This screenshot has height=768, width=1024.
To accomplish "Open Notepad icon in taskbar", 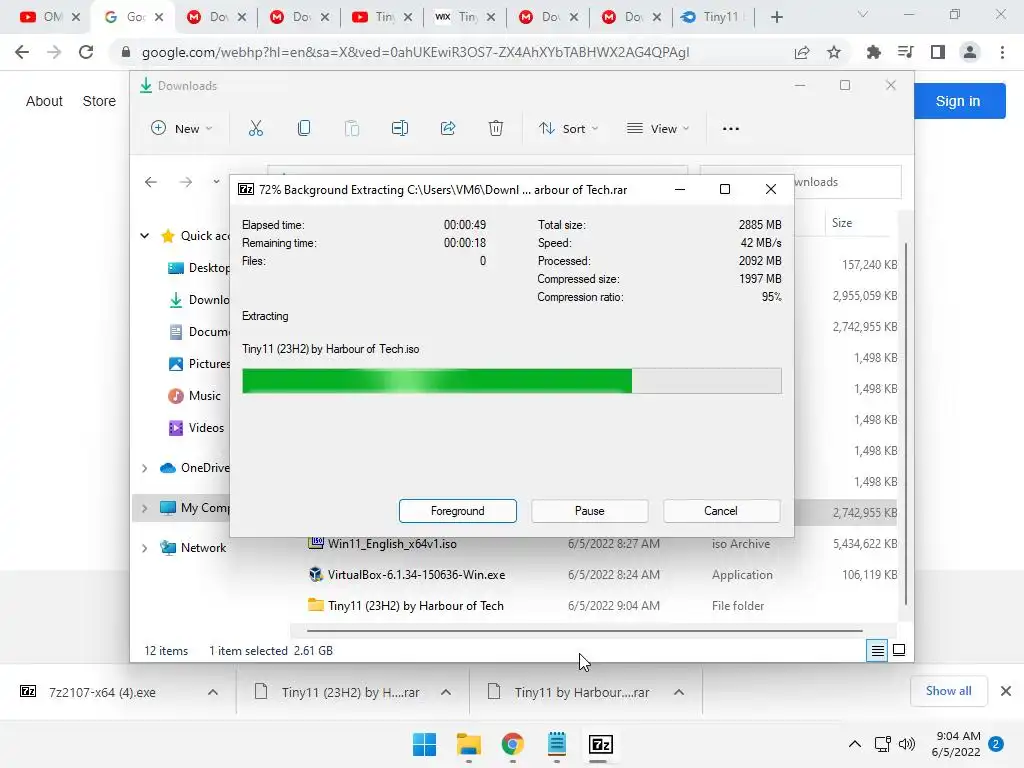I will click(x=556, y=744).
